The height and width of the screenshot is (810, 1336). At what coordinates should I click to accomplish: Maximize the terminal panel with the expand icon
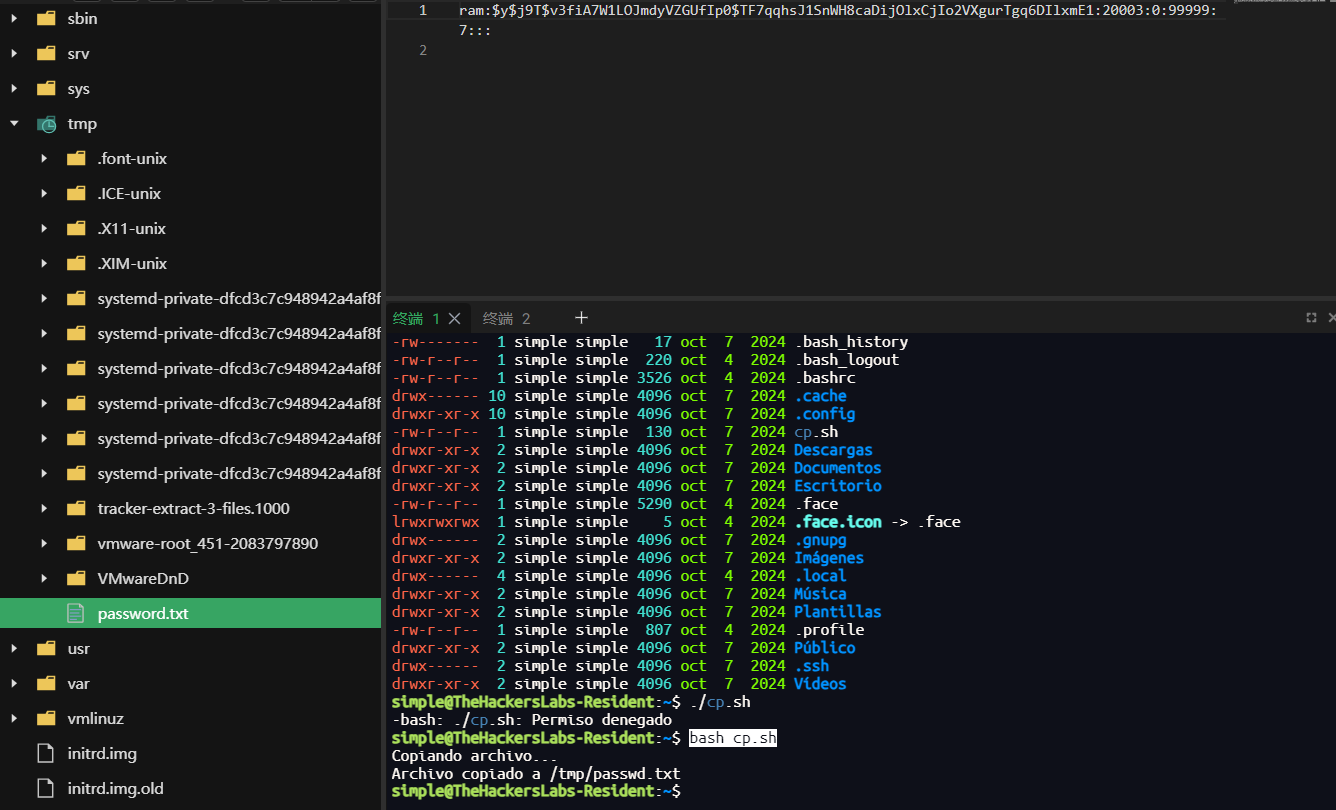coord(1311,318)
